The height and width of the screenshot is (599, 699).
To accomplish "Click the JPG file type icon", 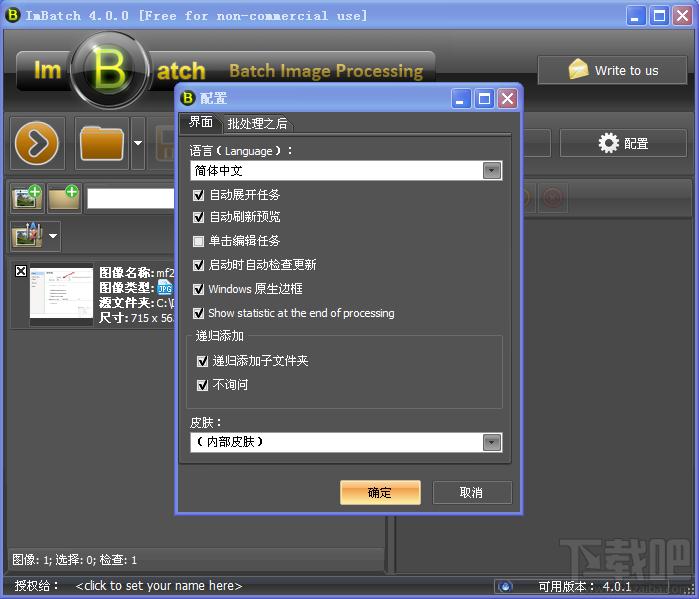I will [x=164, y=287].
